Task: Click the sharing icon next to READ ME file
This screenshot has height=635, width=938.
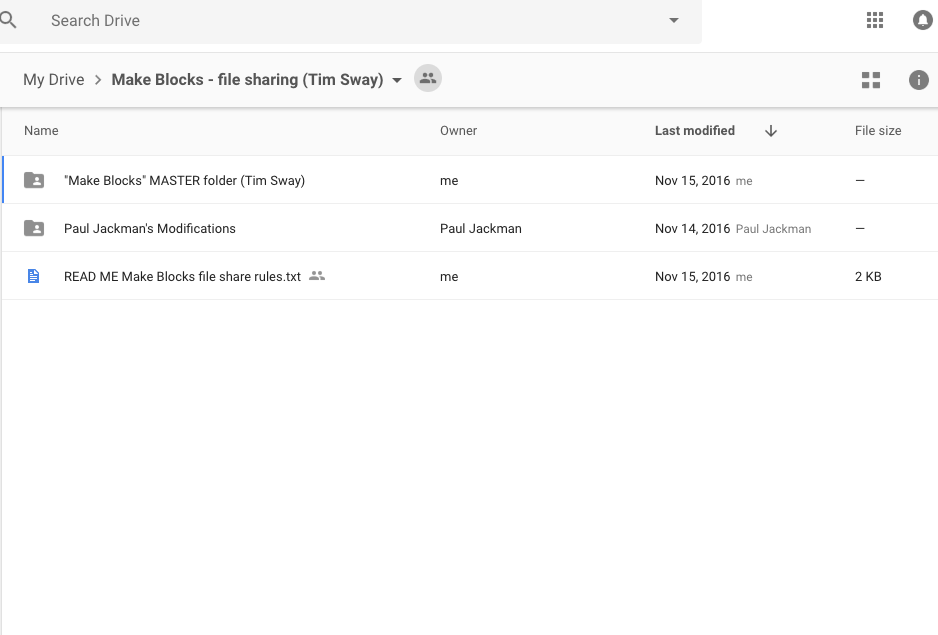Action: point(316,275)
